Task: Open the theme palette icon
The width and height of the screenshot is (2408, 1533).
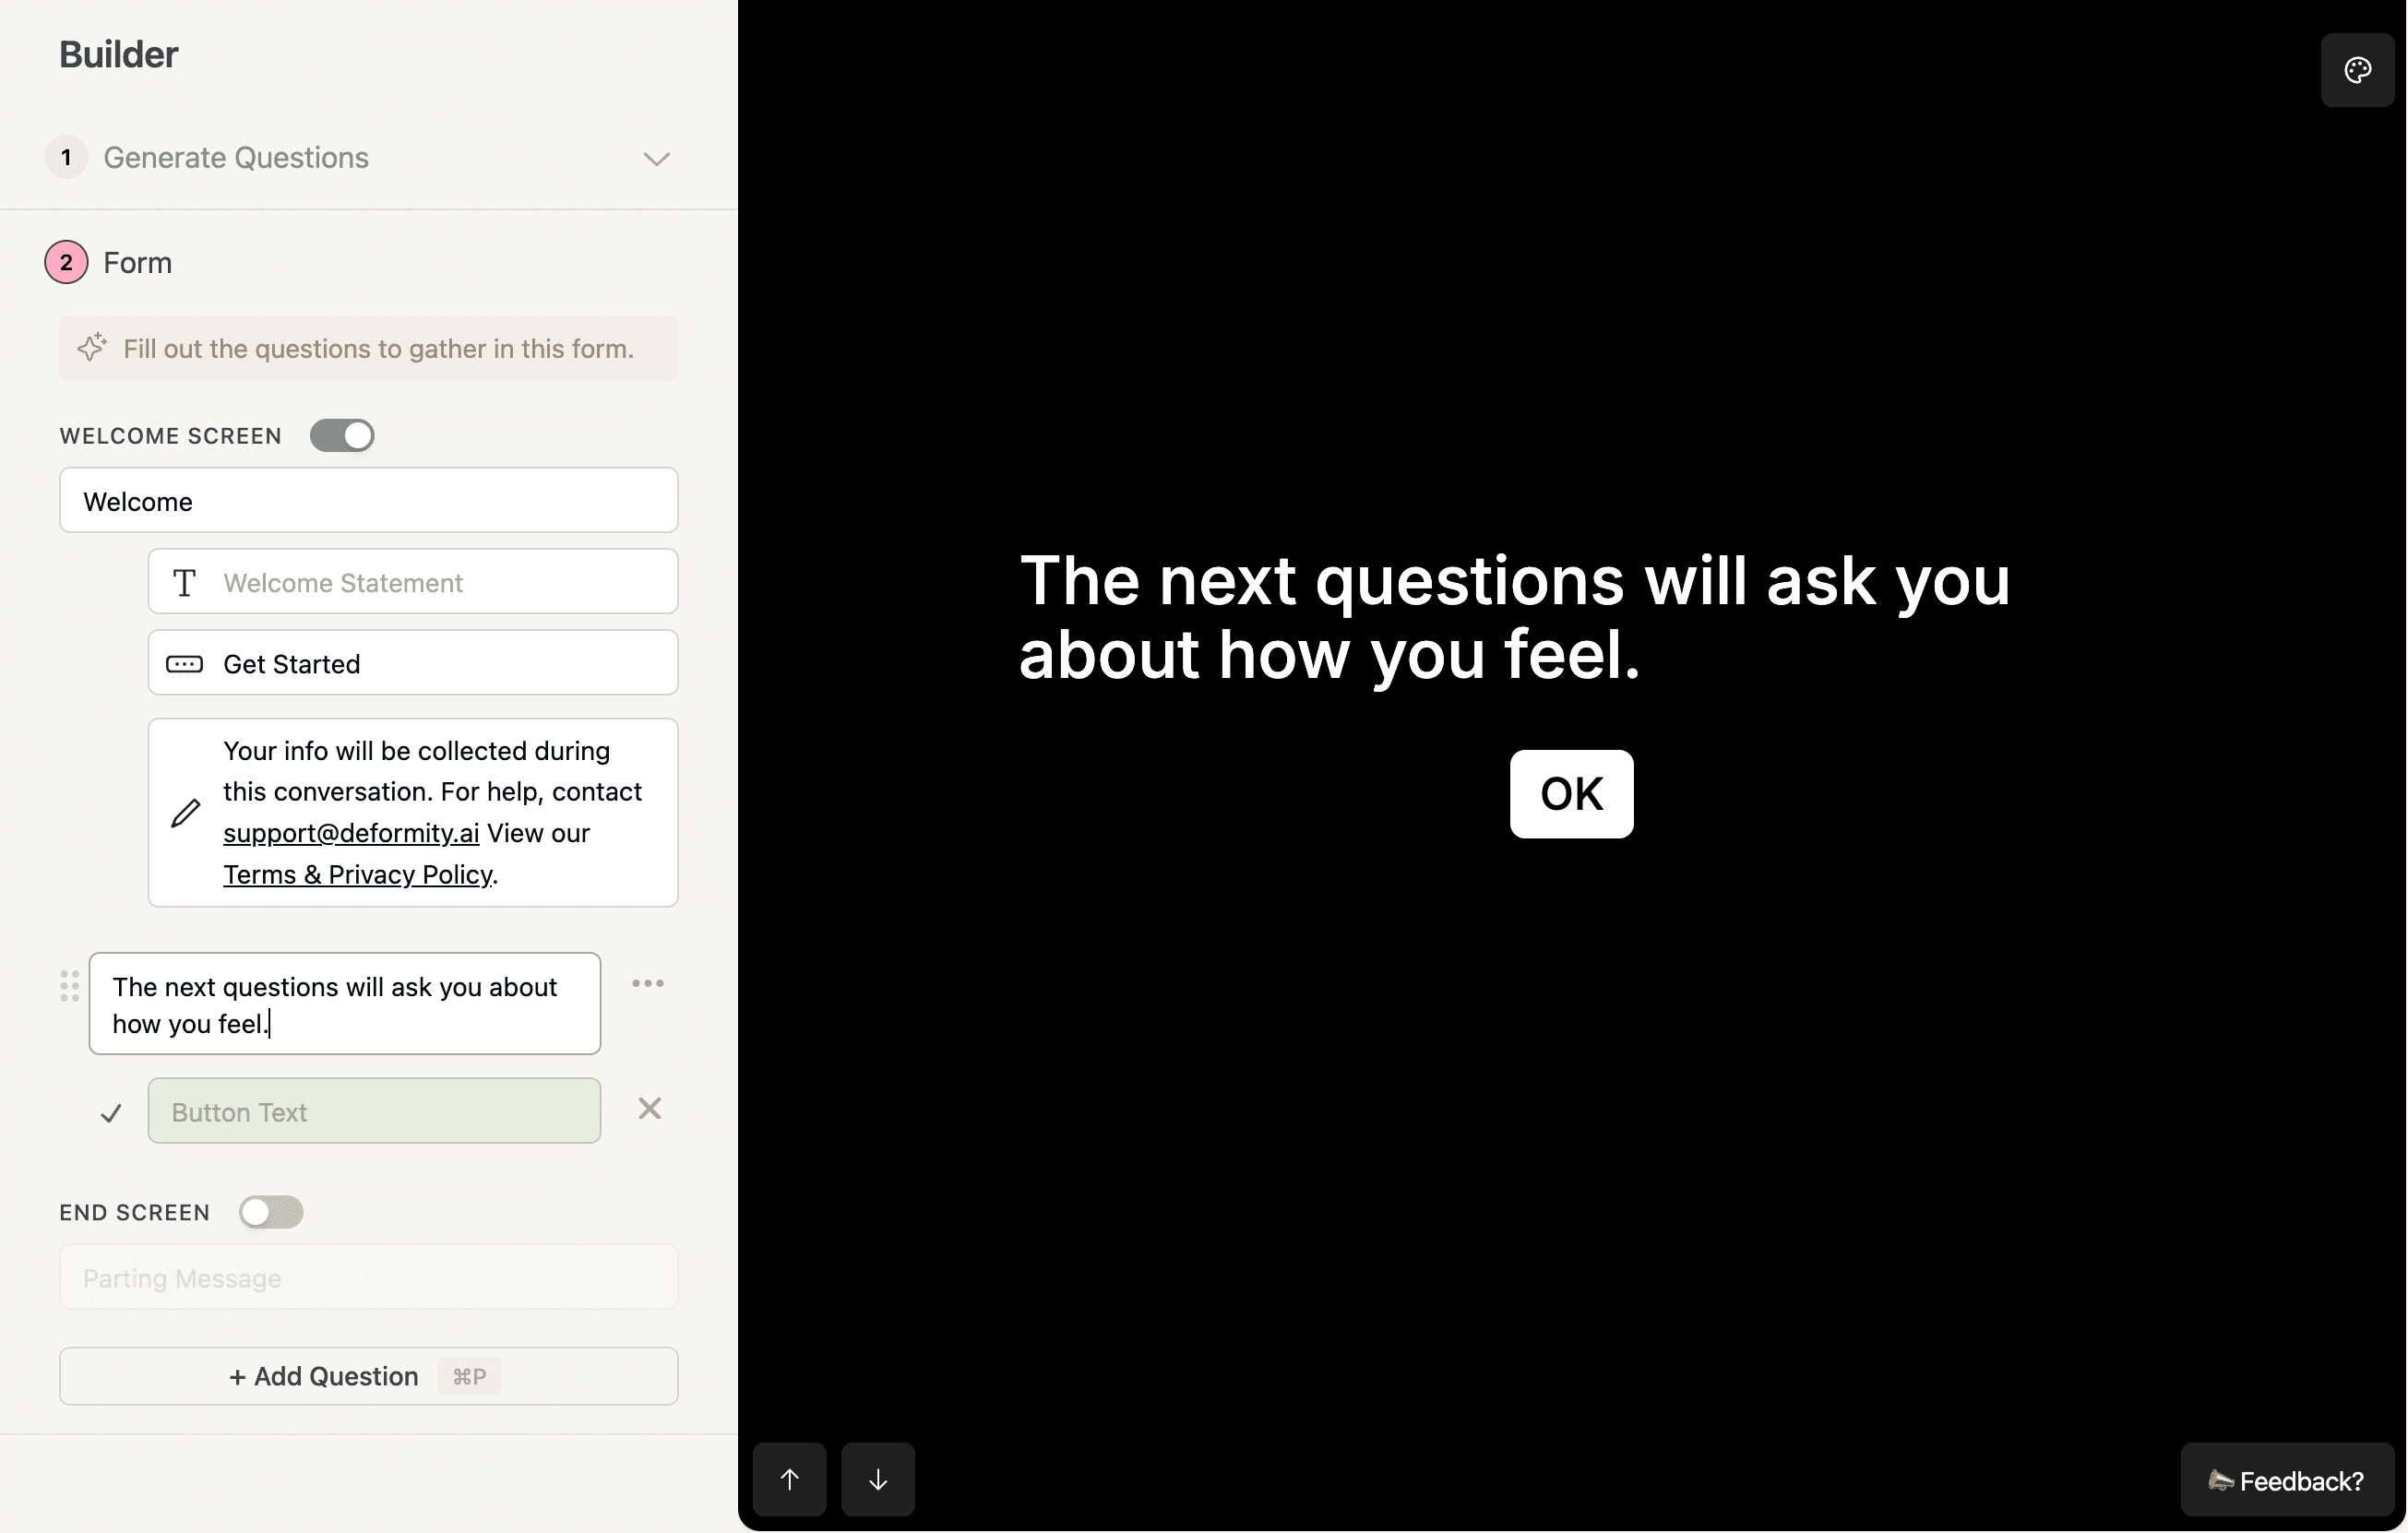Action: point(2356,70)
